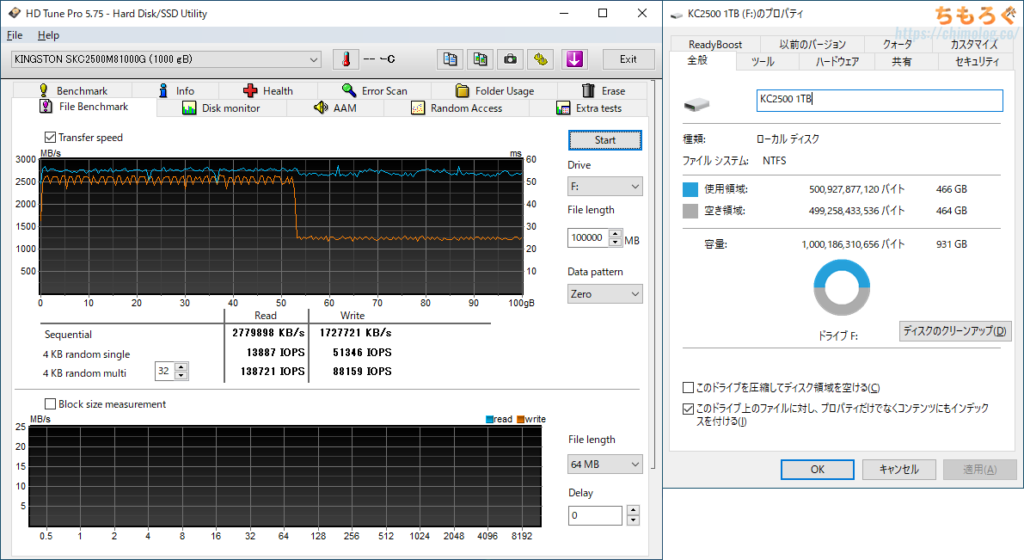Screen dimensions: 1024x560
Task: Decrease File length 100000 MB stepper down arrow
Action: [x=615, y=242]
